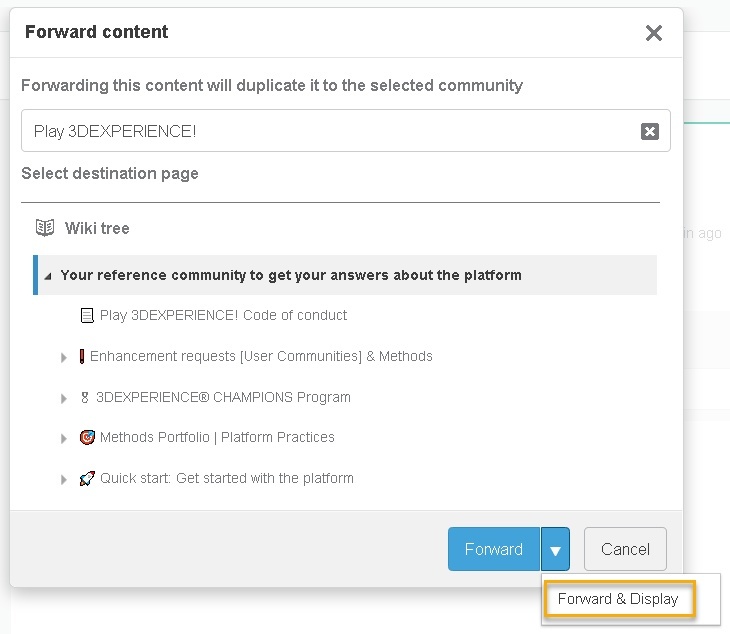
Task: Cancel the forward operation
Action: 625,549
